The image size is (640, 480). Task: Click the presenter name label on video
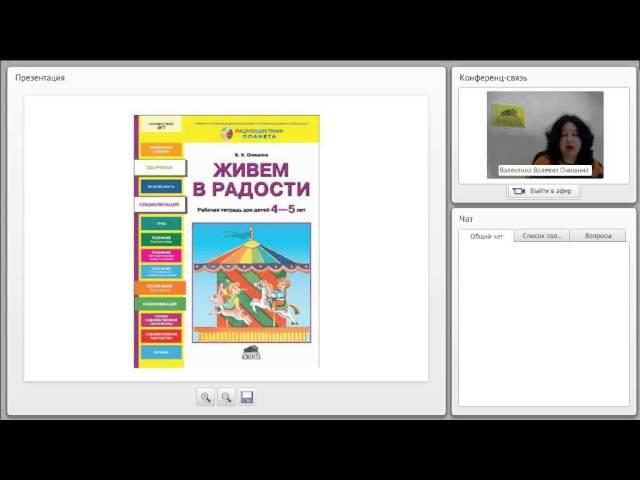[x=545, y=170]
